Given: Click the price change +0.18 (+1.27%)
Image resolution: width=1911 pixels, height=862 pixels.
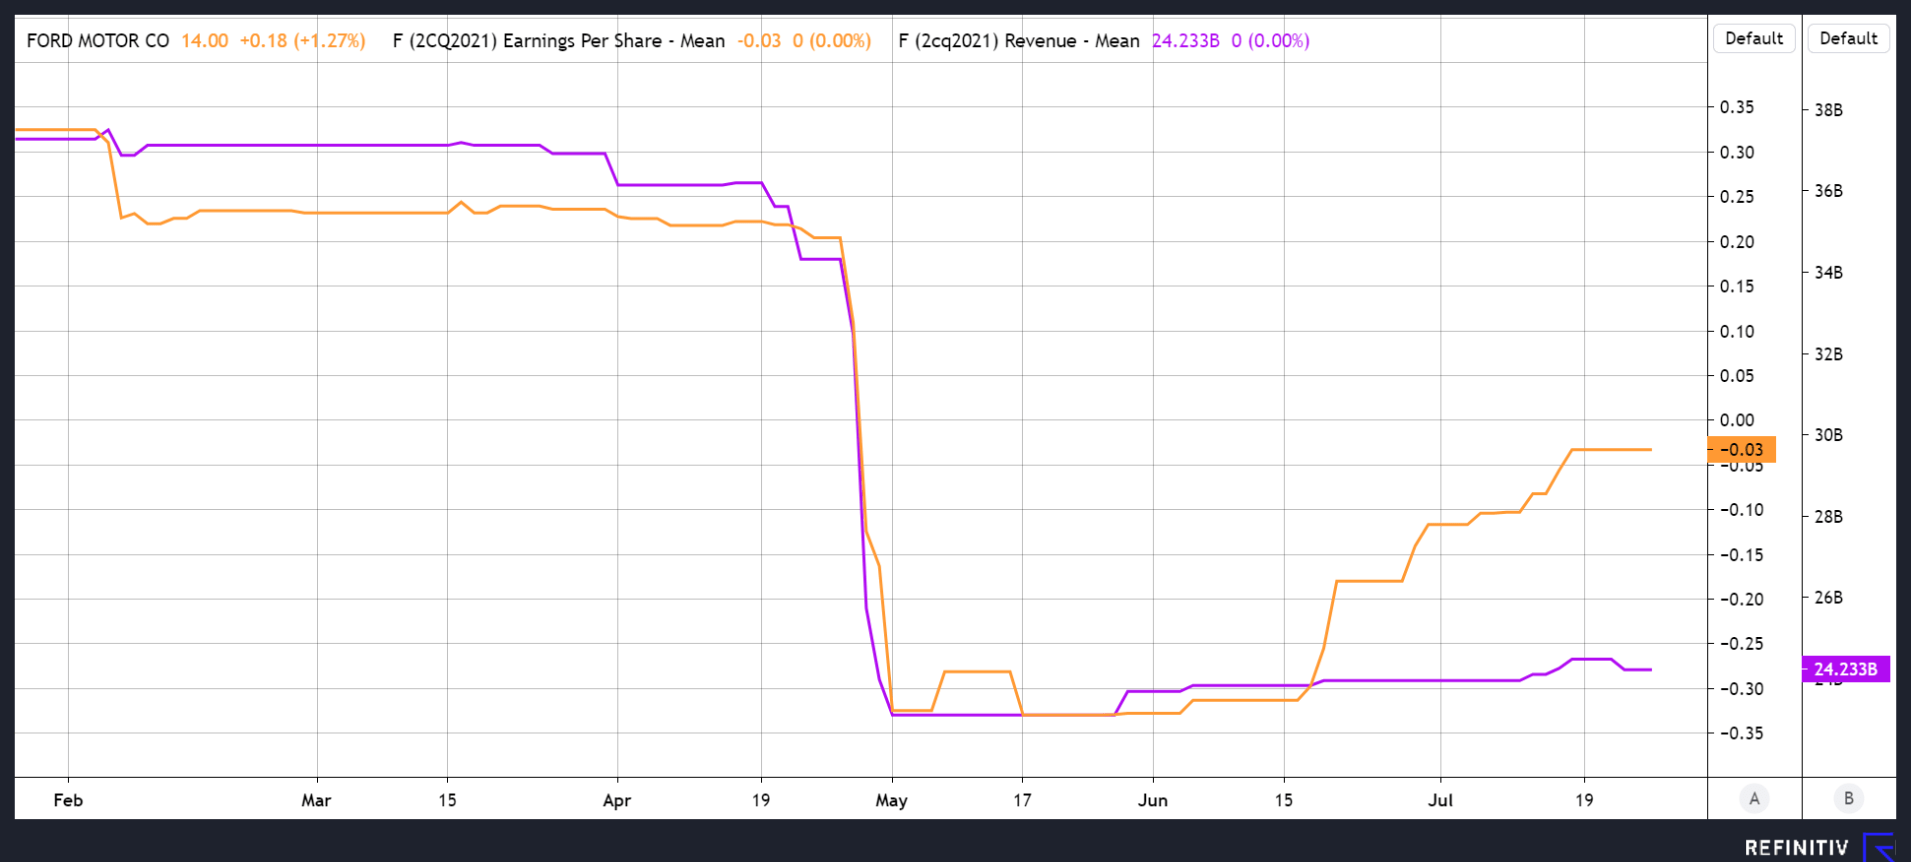Looking at the screenshot, I should 302,41.
